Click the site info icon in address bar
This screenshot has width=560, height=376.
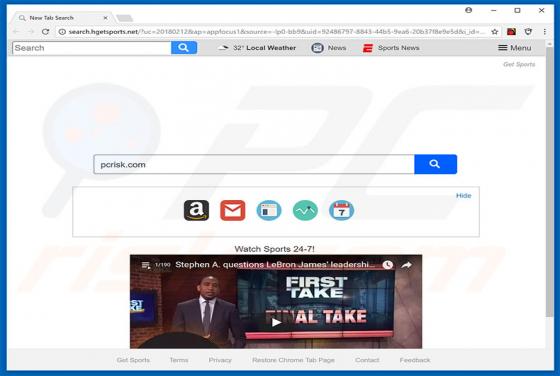62,32
